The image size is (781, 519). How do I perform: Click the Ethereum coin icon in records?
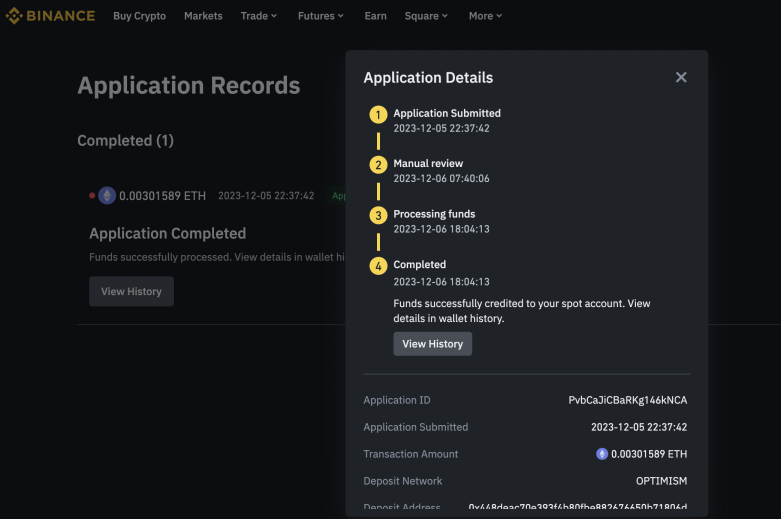coord(107,196)
